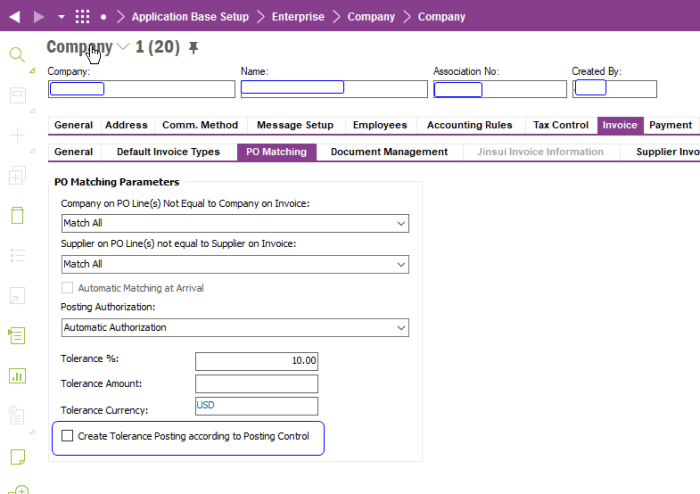Click the clock list icon in sidebar
The height and width of the screenshot is (494, 700).
point(17,415)
